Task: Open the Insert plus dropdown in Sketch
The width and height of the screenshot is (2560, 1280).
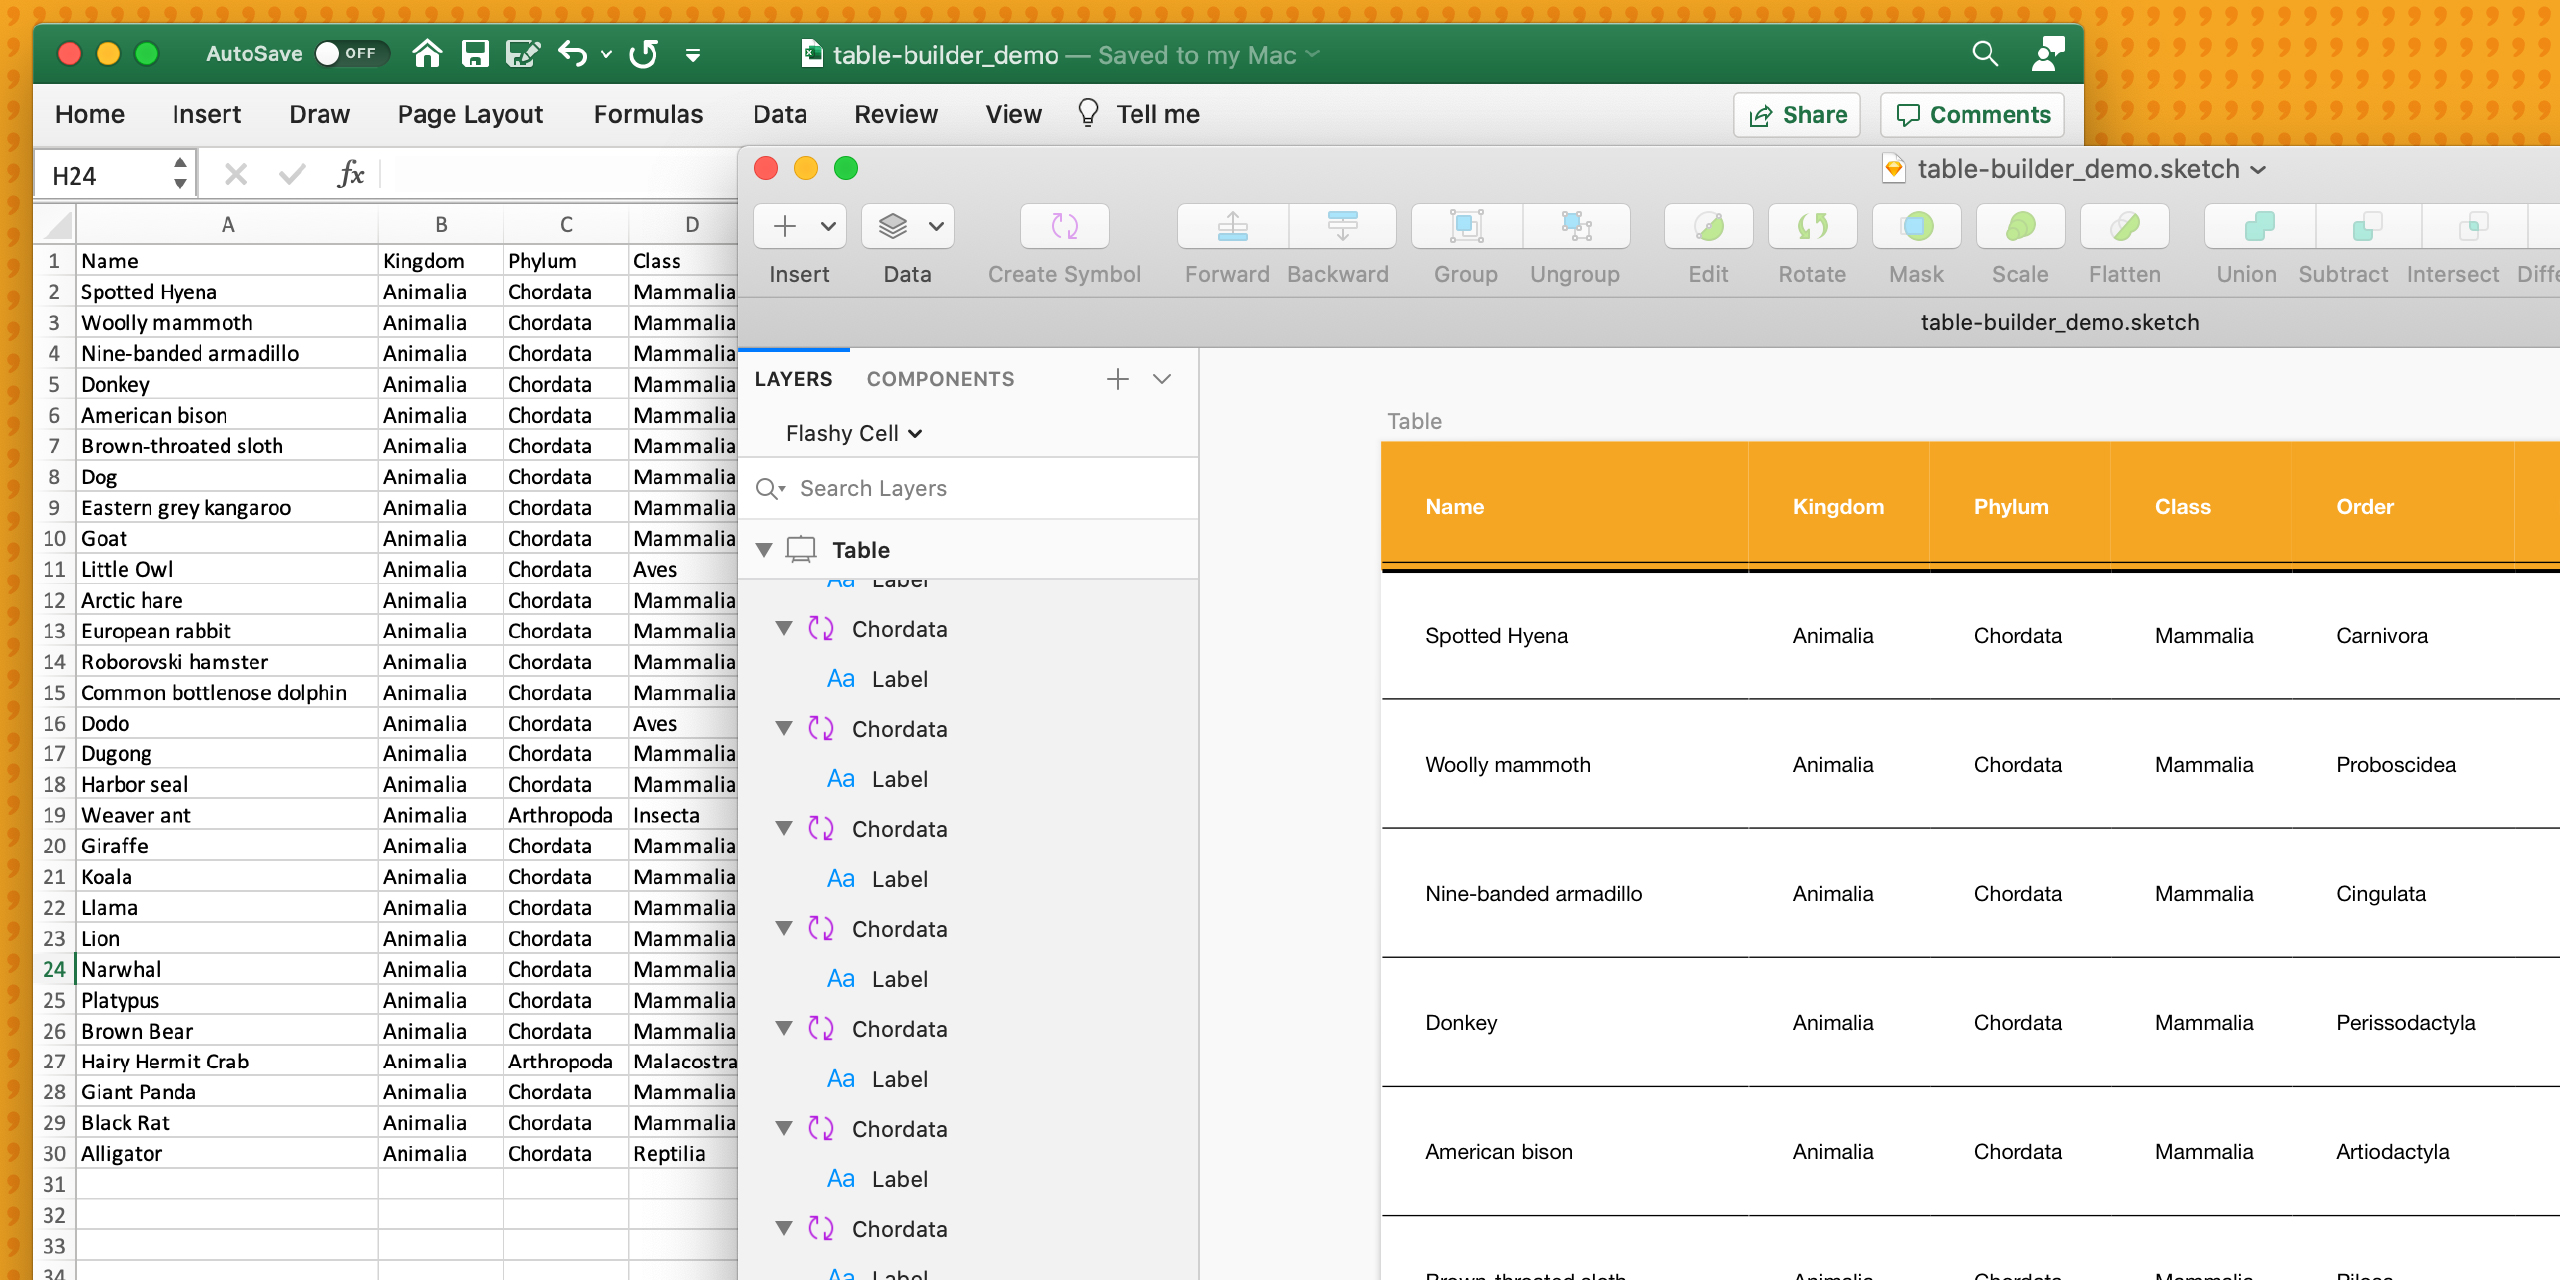Action: 800,227
